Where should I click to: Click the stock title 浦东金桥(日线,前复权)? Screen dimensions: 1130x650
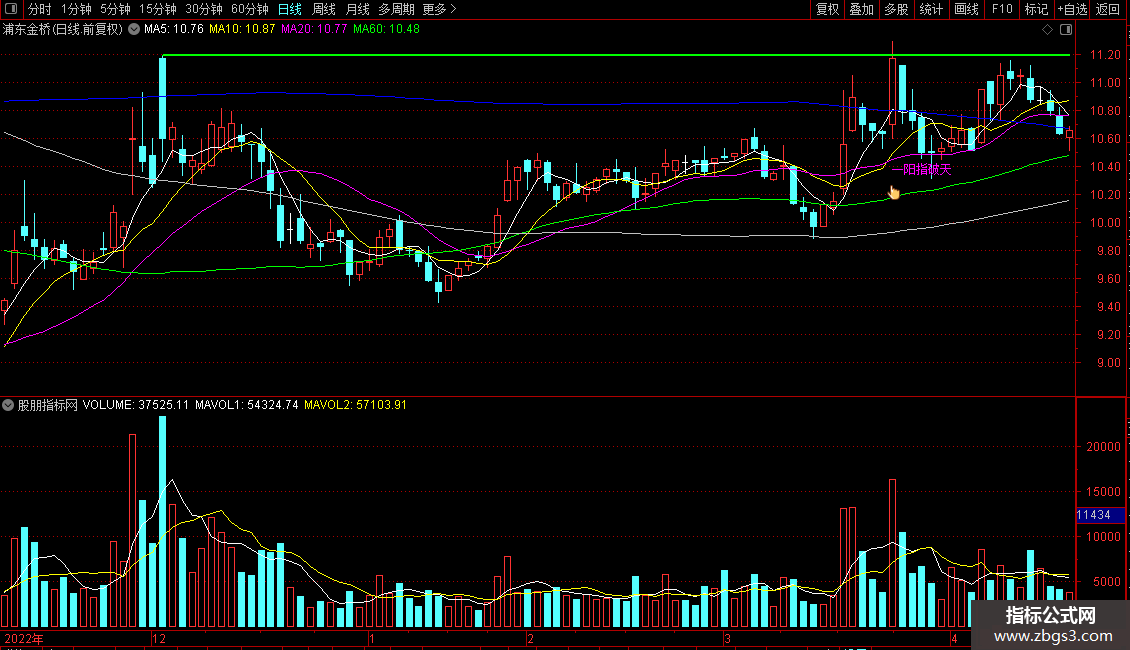63,30
